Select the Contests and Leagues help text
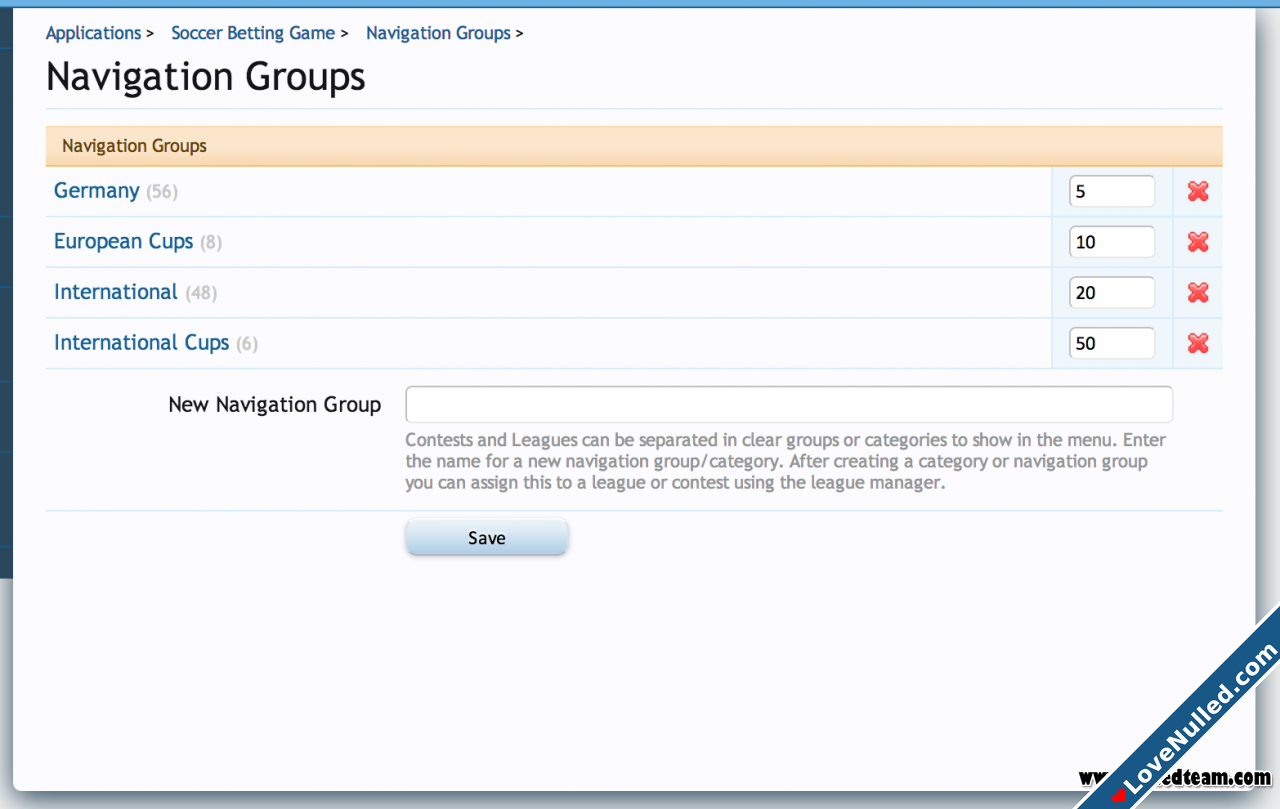Image resolution: width=1280 pixels, height=809 pixels. (786, 461)
